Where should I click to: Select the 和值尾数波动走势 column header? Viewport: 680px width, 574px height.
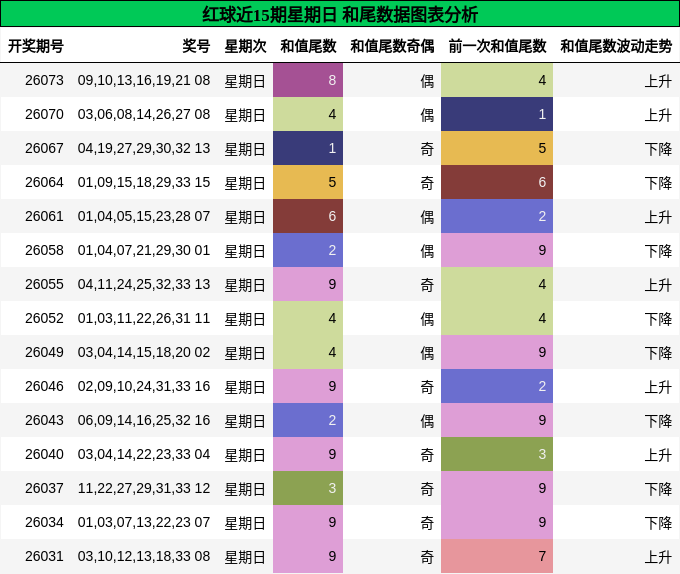616,46
